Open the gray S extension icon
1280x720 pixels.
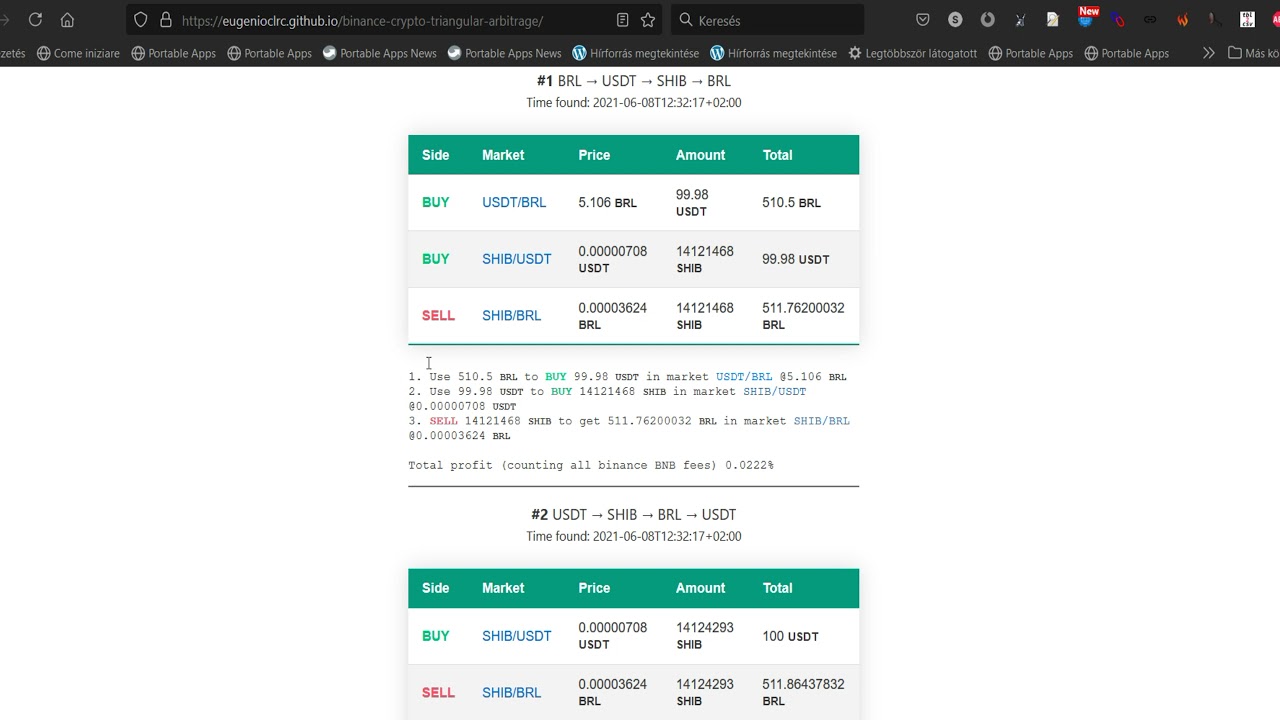click(955, 19)
